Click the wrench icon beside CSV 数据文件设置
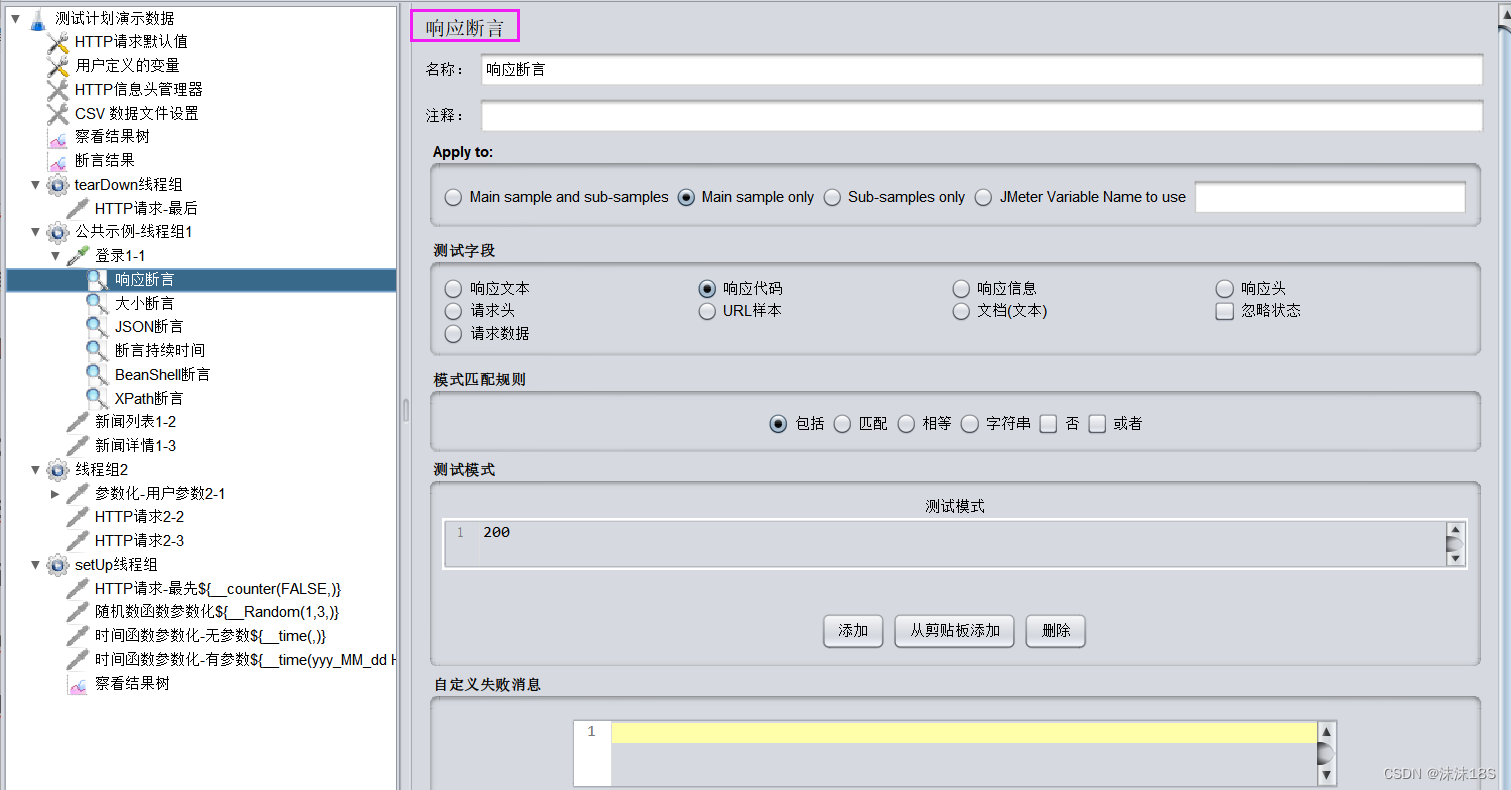This screenshot has height=790, width=1511. [x=58, y=114]
